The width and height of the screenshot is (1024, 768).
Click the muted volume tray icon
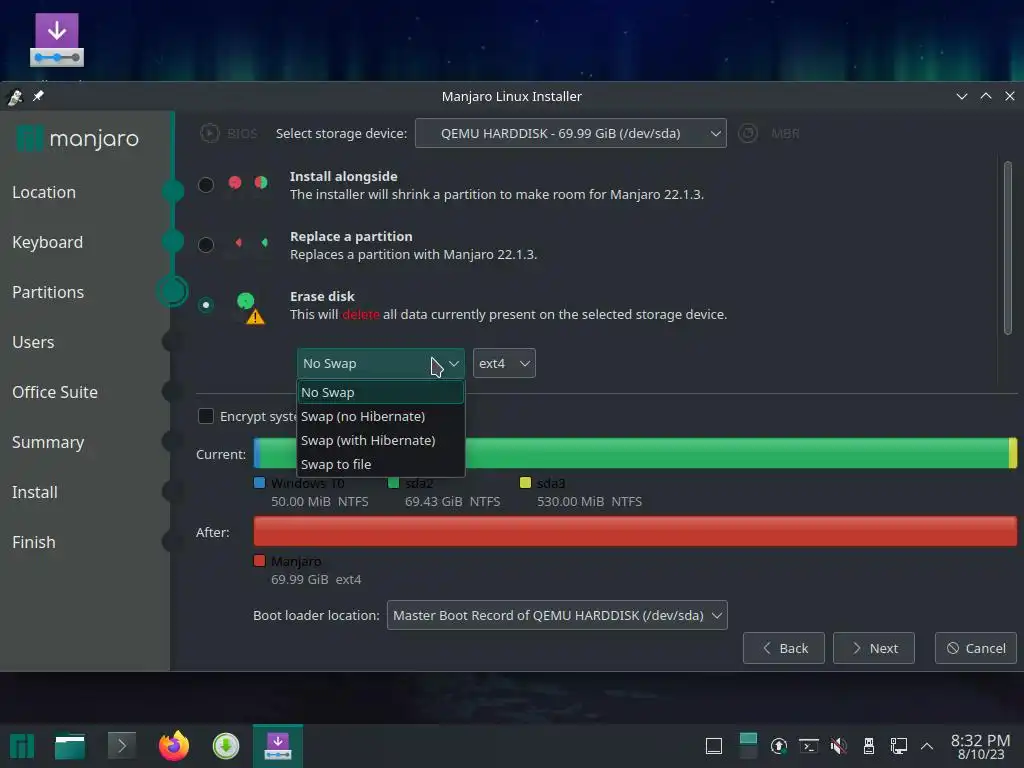[x=839, y=746]
